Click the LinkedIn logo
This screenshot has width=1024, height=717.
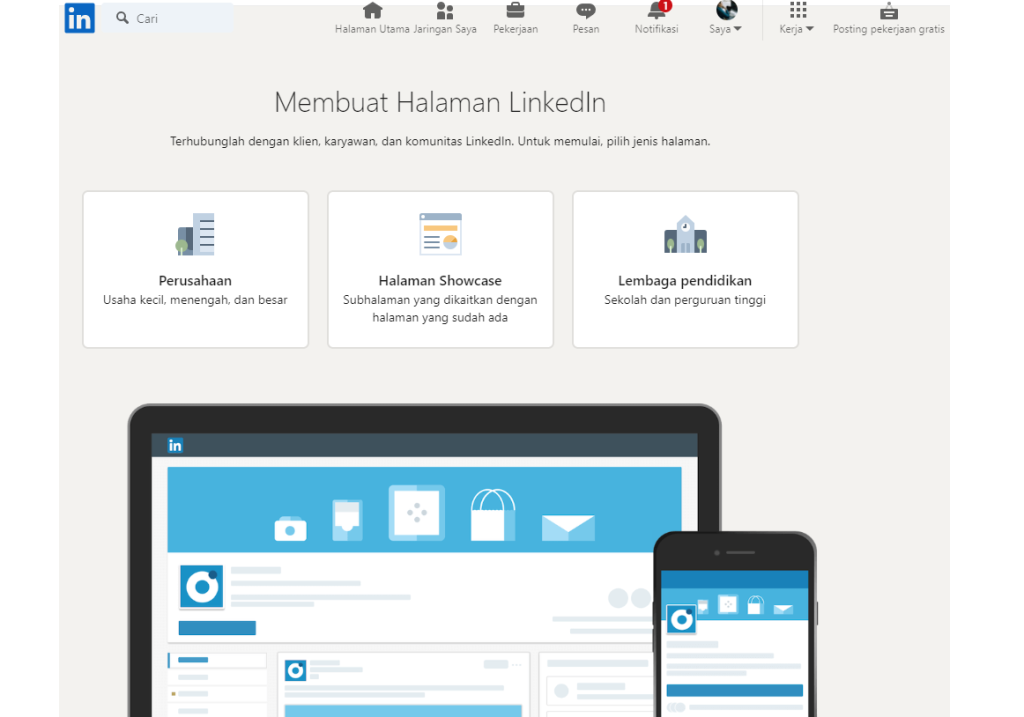[x=80, y=18]
